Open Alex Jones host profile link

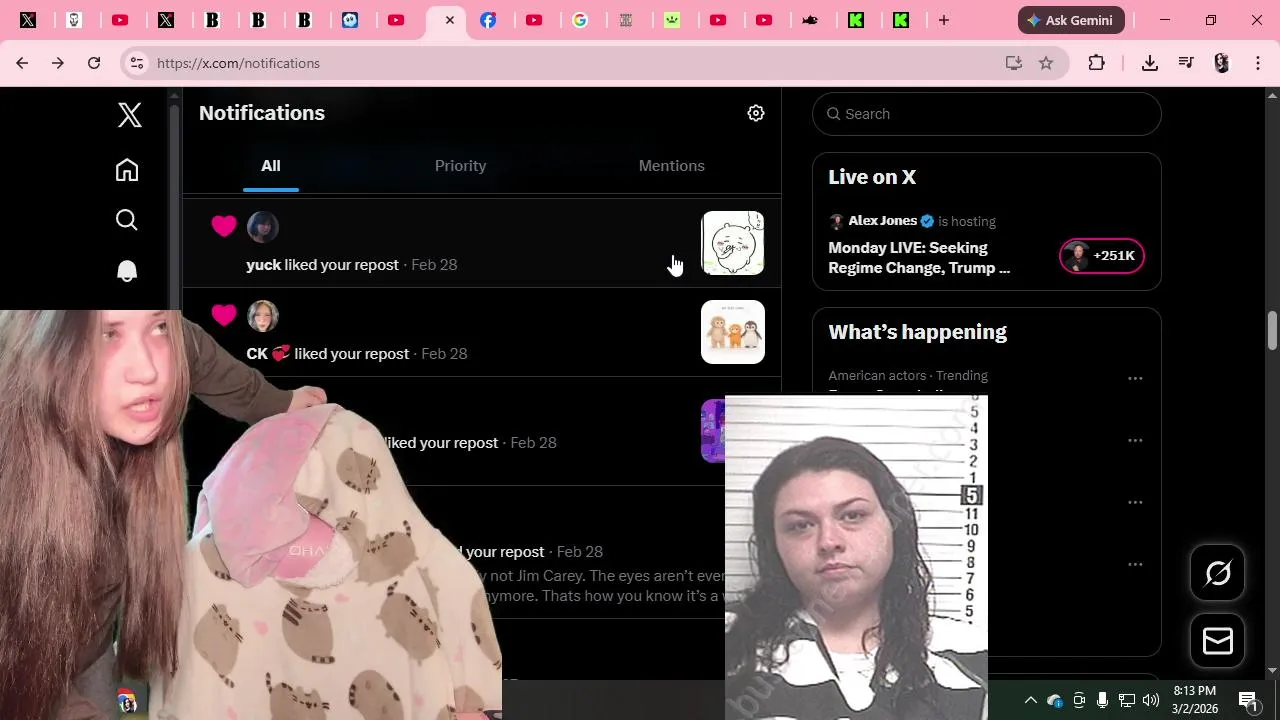(882, 221)
